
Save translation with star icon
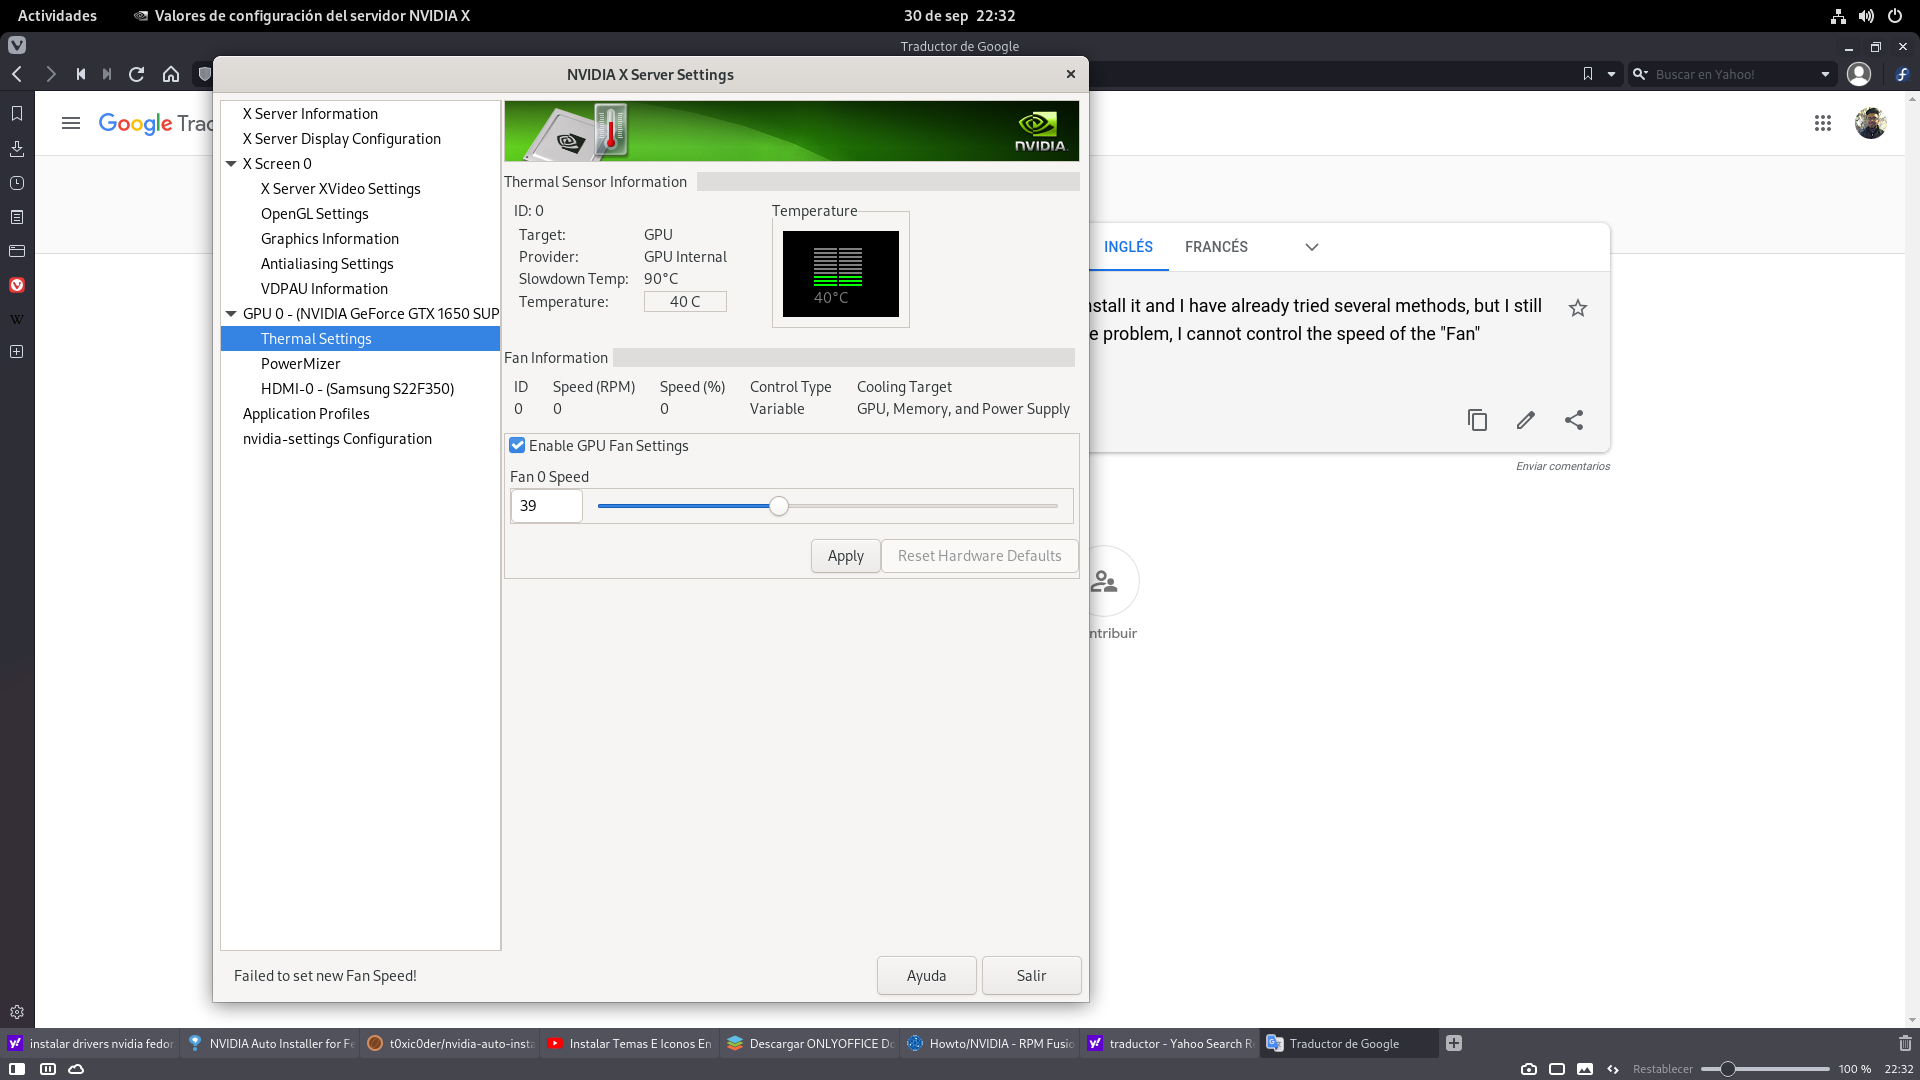point(1578,308)
